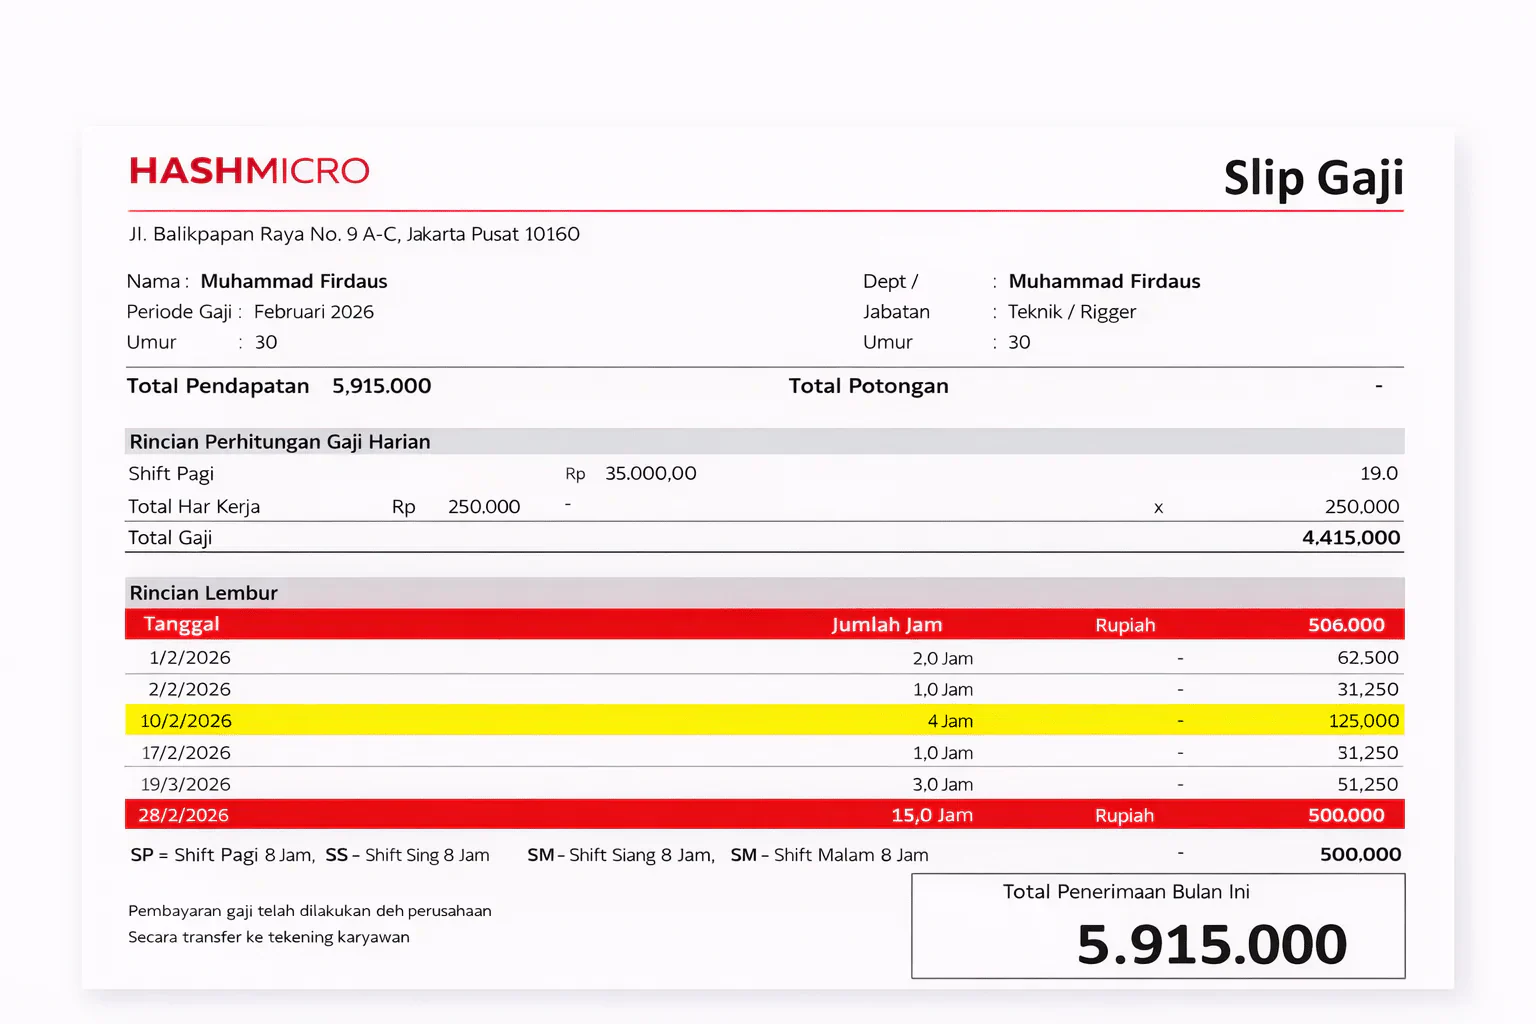Click amount 500.000 in red row

(x=1347, y=815)
